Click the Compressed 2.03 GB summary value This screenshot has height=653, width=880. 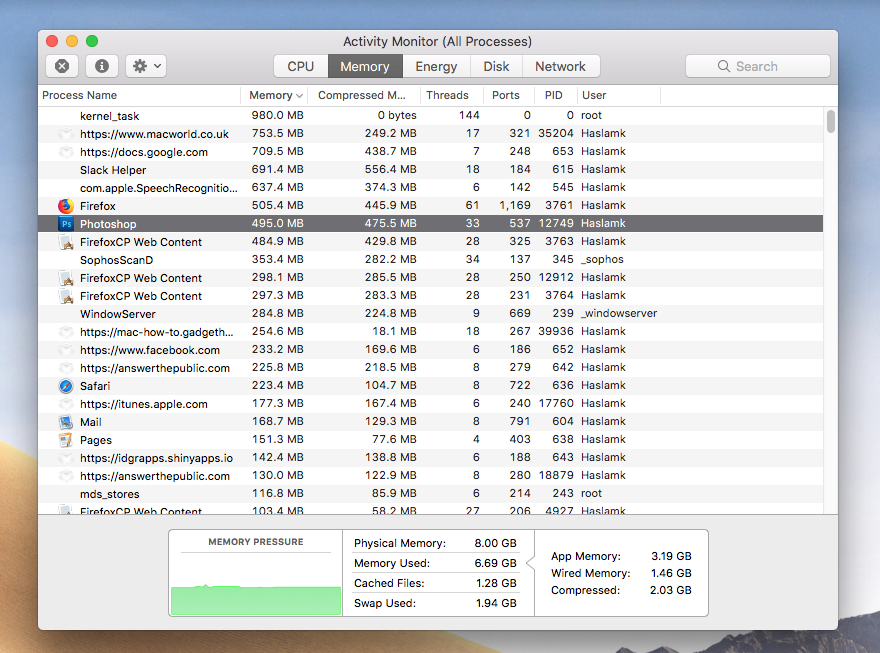(x=671, y=590)
